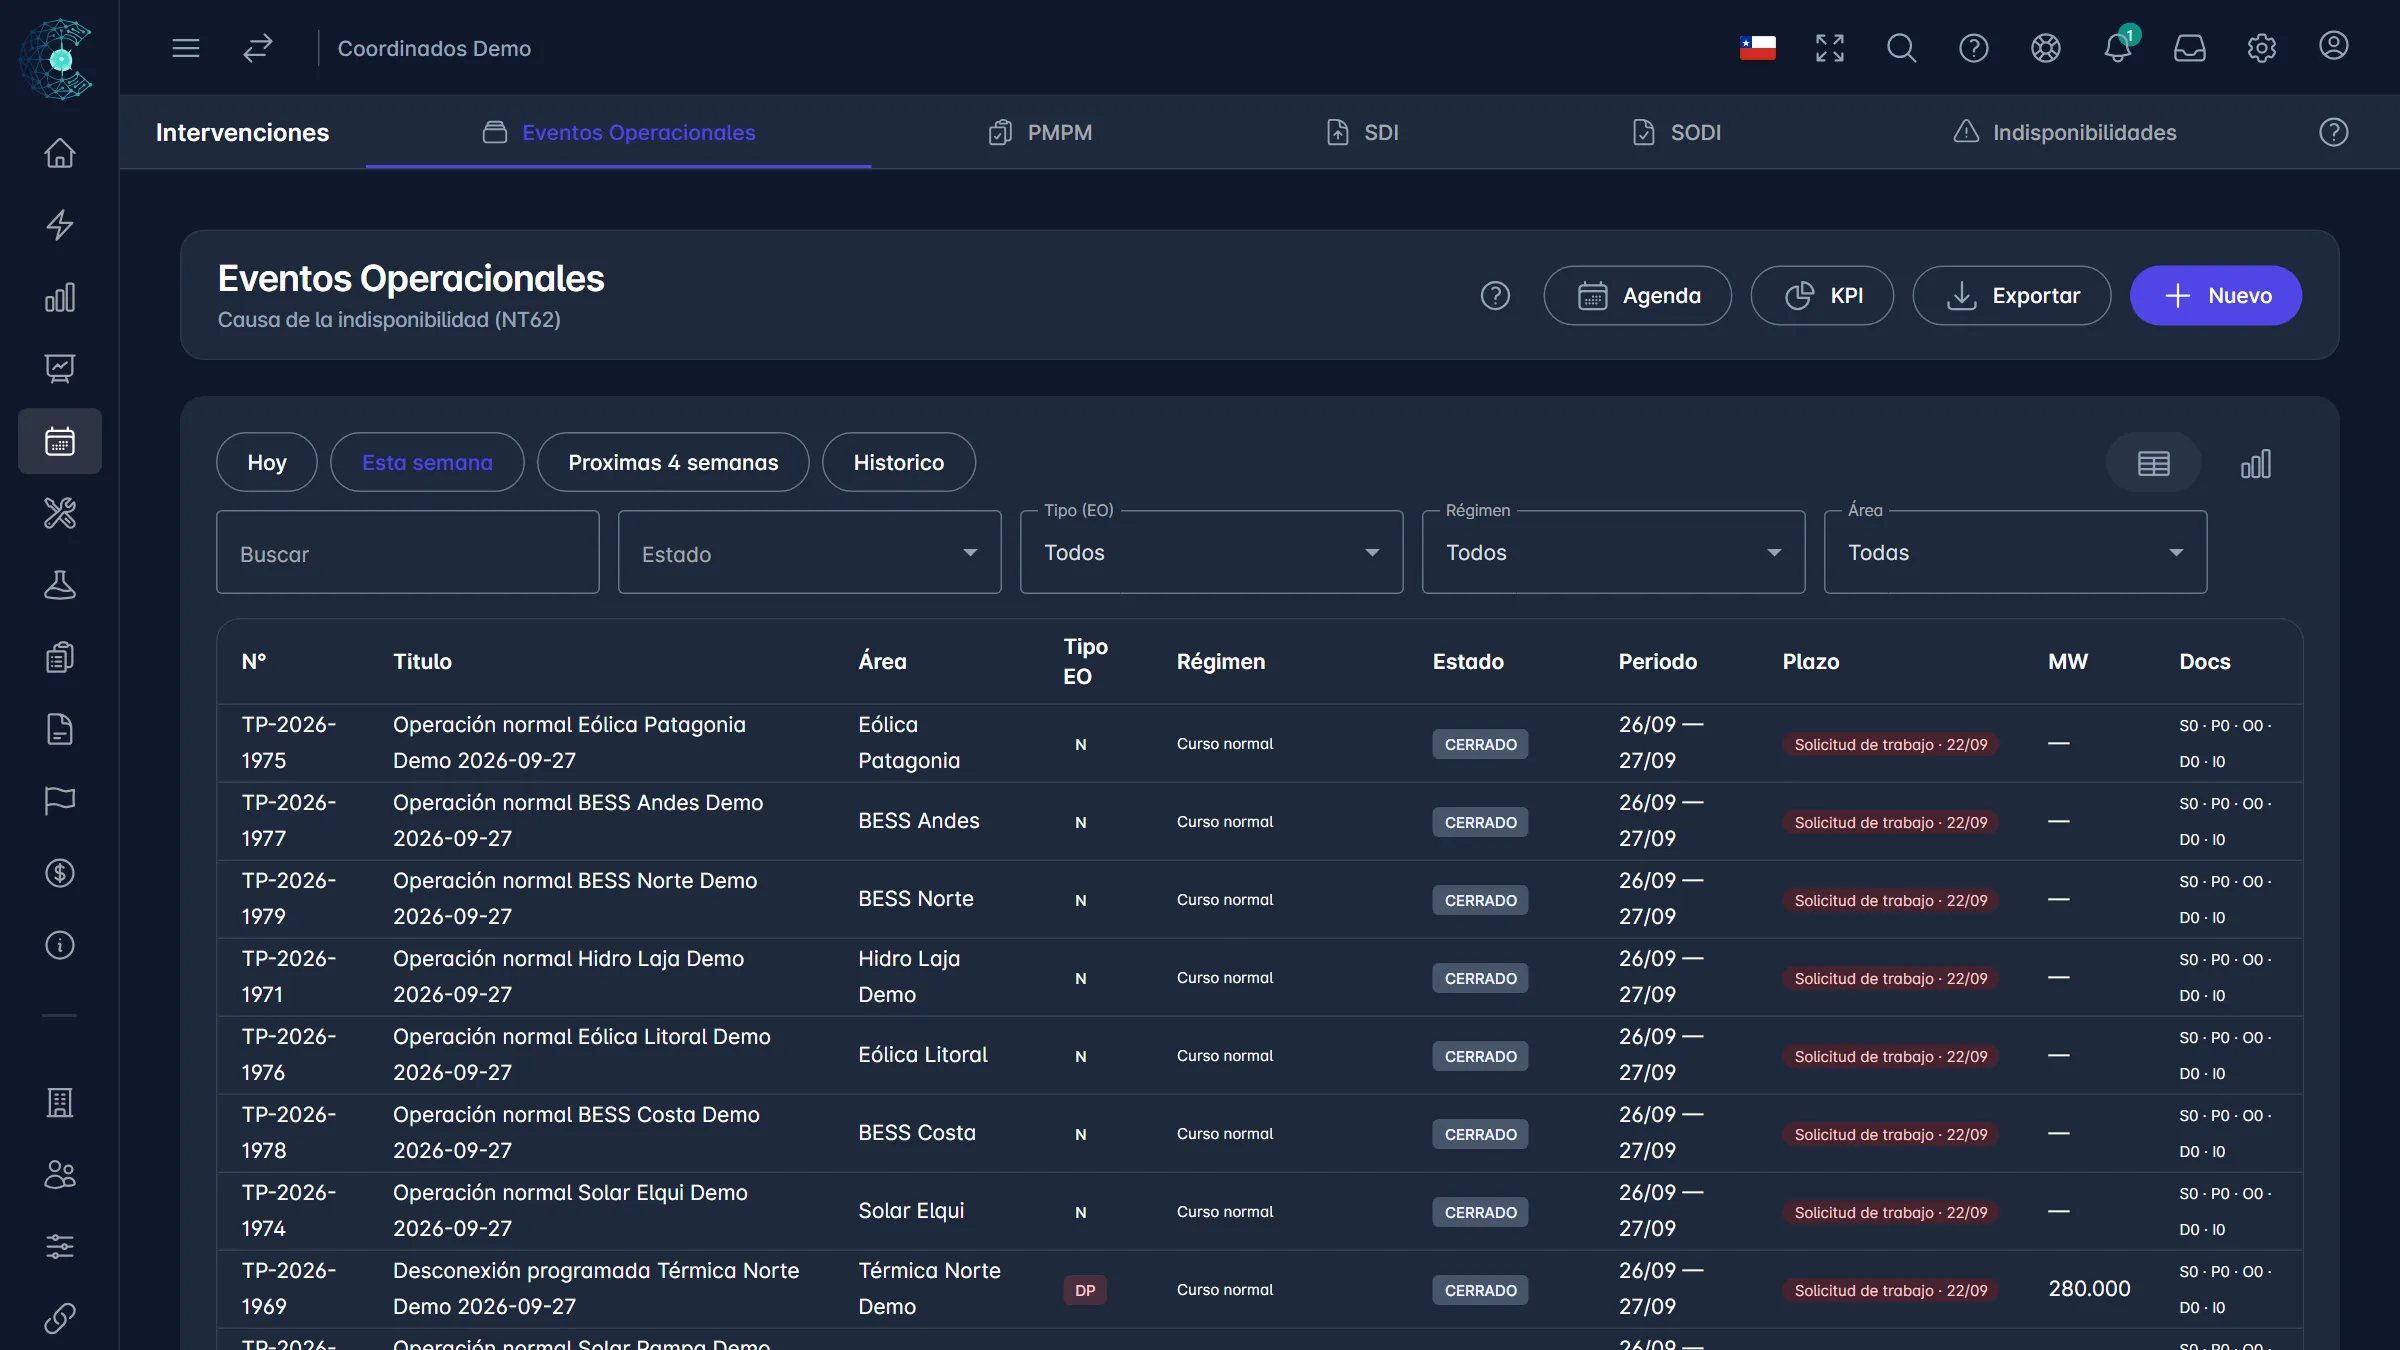Select Esta semana filter chip
This screenshot has height=1350, width=2400.
click(x=427, y=462)
